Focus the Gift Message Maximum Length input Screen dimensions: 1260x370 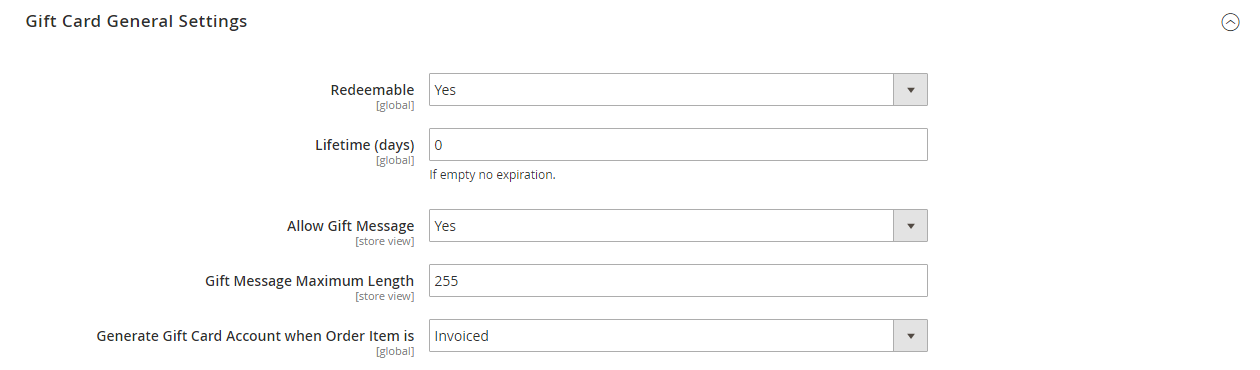tap(678, 281)
